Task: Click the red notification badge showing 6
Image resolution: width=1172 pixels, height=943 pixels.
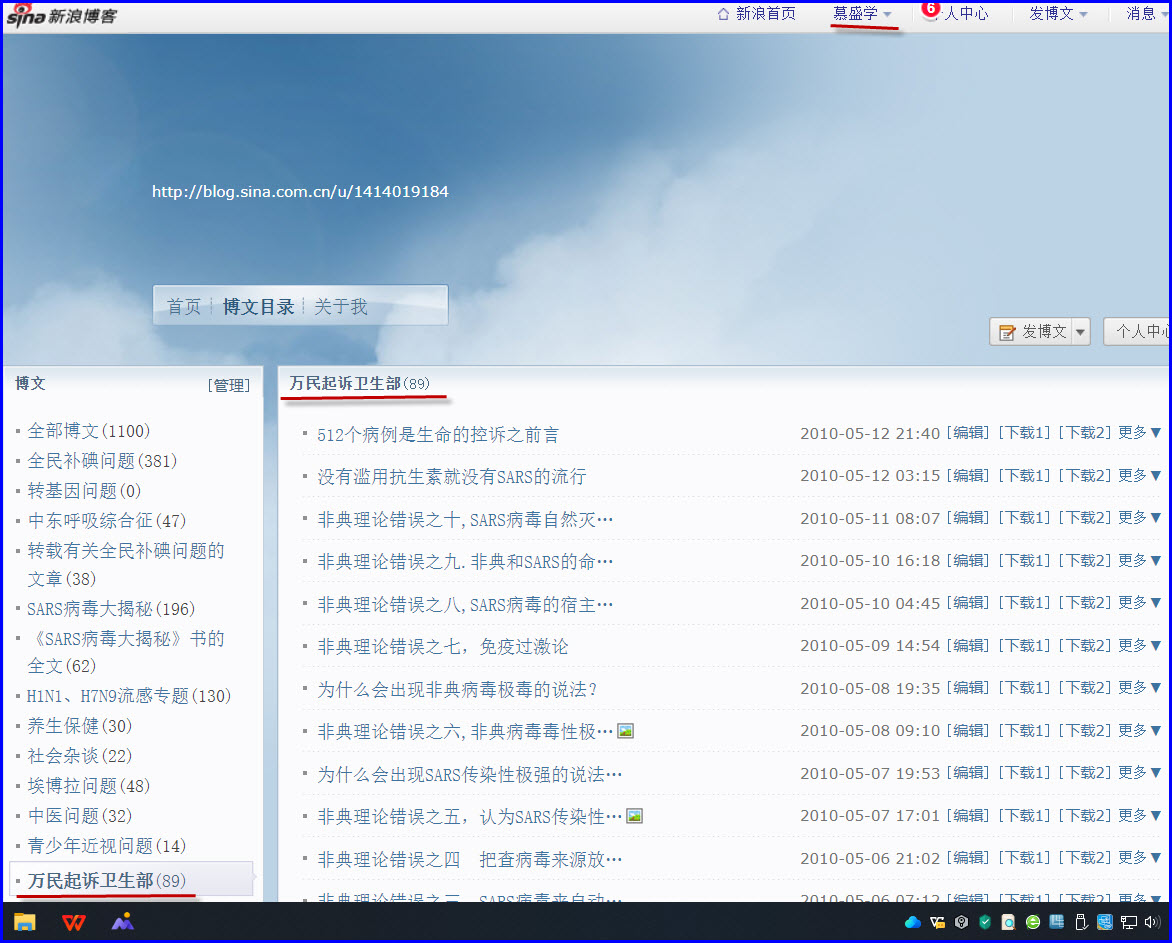Action: 930,8
